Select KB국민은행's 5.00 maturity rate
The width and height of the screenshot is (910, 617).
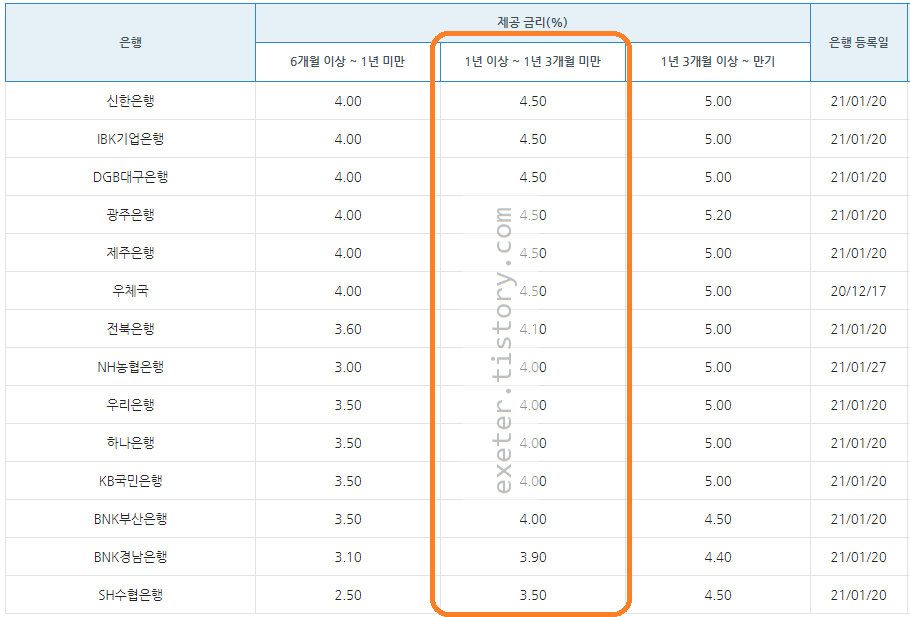click(x=718, y=481)
